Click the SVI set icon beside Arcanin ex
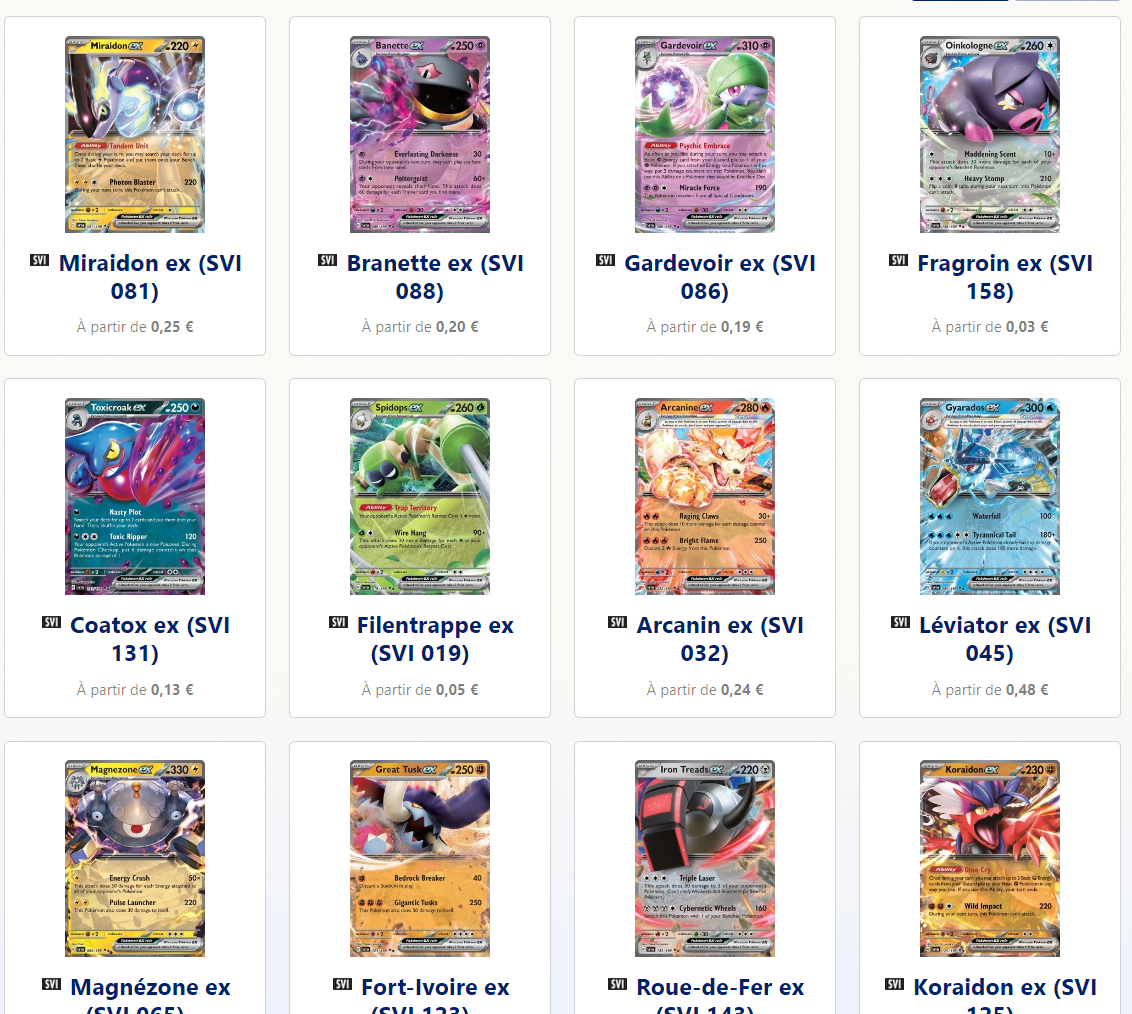 coord(617,622)
